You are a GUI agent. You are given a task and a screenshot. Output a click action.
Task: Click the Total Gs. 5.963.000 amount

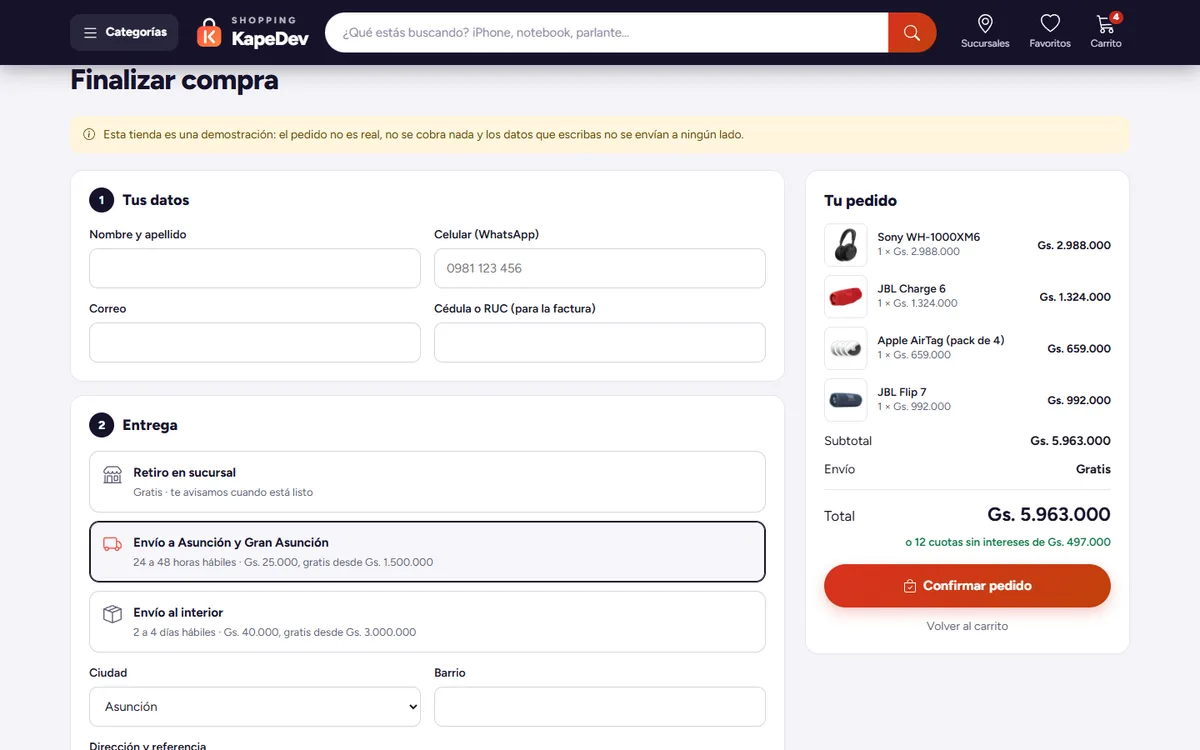(x=1049, y=515)
